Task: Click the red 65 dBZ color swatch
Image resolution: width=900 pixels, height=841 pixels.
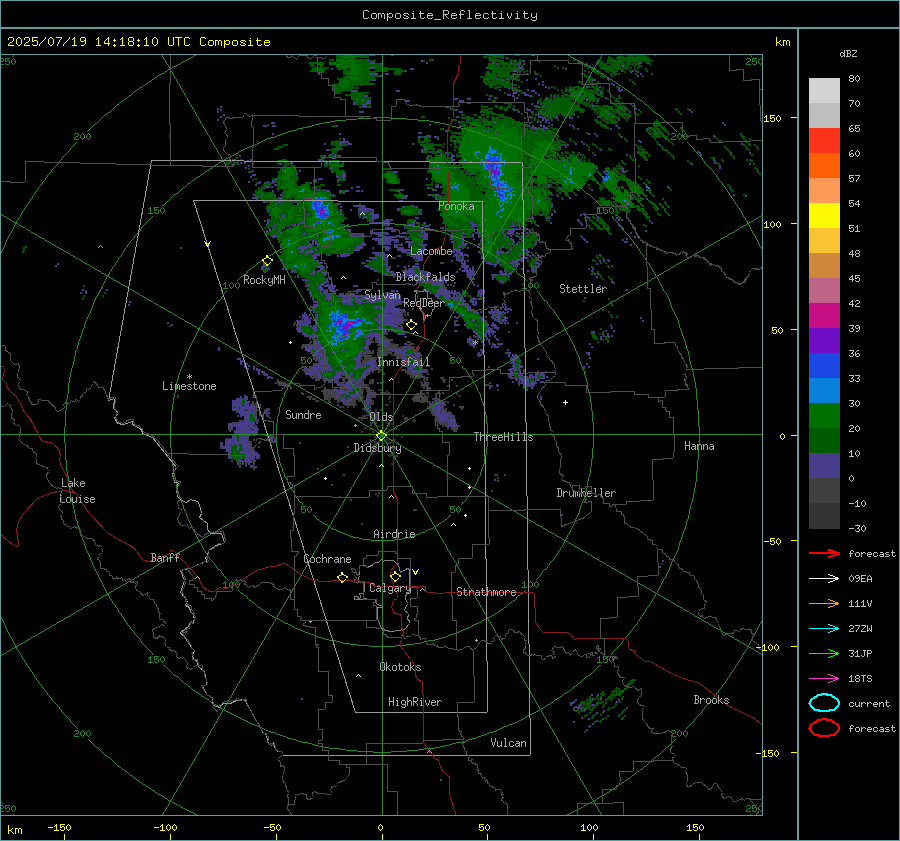Action: (824, 140)
